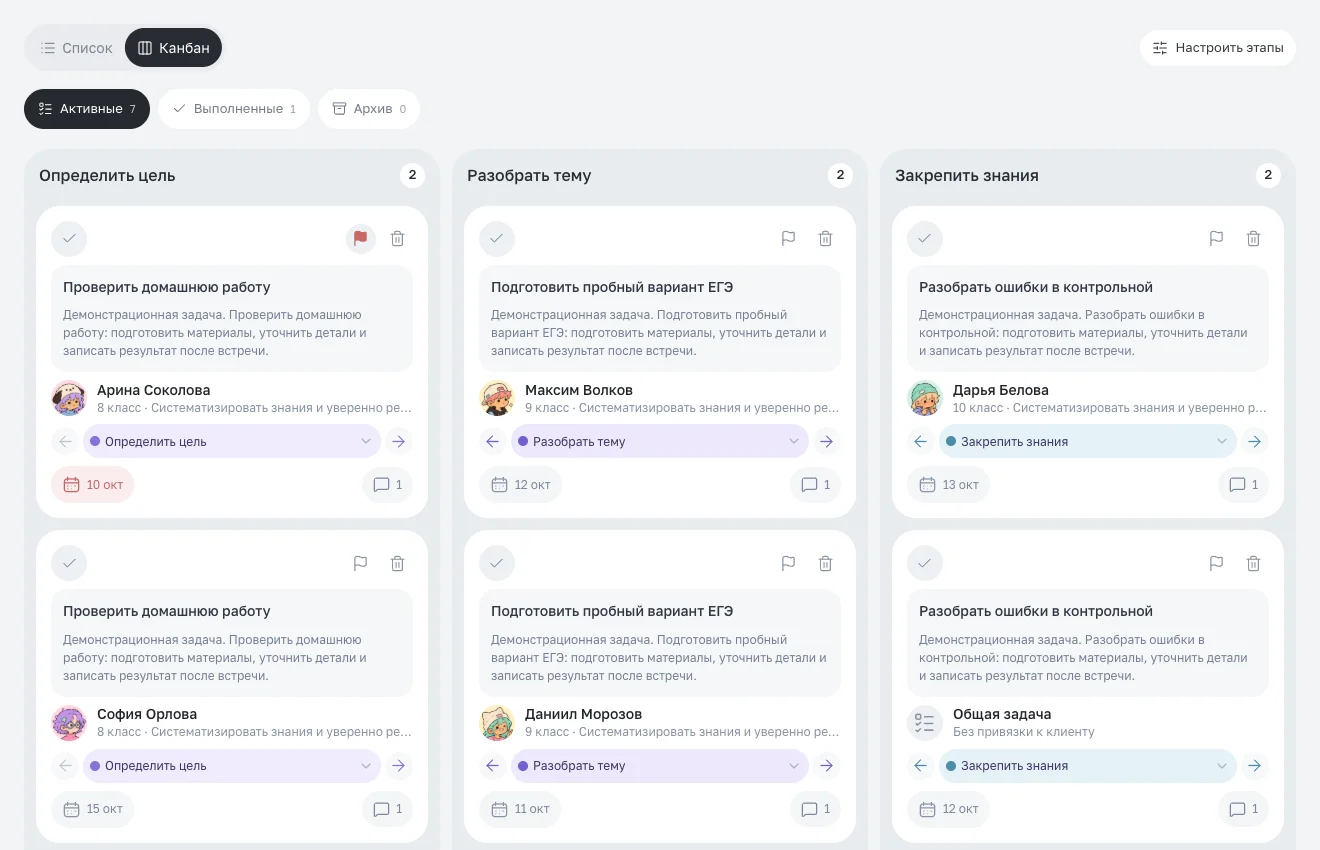Open stage dropdown on София Орлова's card
Screen dimensions: 1320x850
(x=232, y=766)
